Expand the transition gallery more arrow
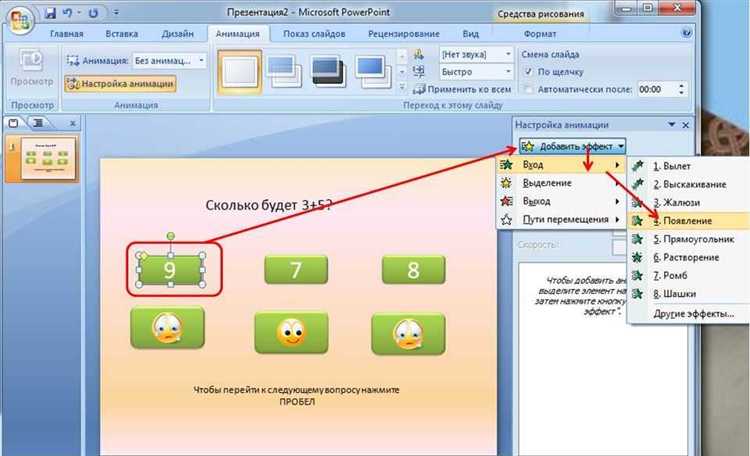The width and height of the screenshot is (750, 456). pos(402,87)
